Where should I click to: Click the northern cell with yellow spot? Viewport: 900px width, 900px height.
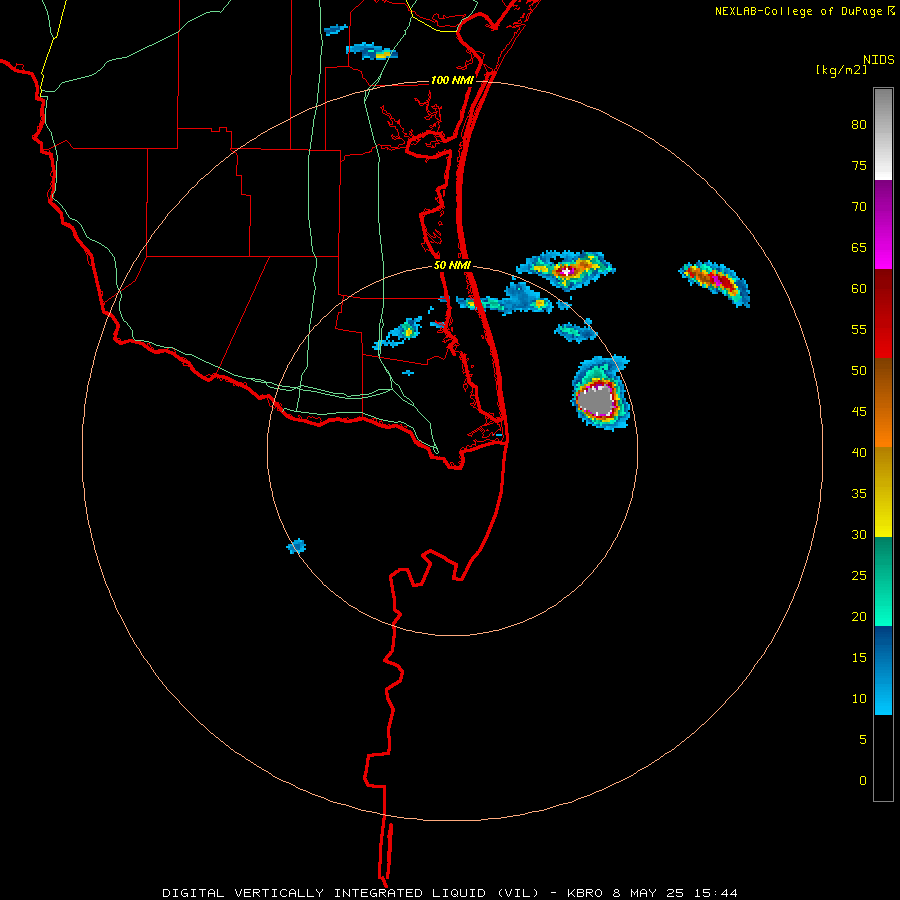(x=371, y=51)
